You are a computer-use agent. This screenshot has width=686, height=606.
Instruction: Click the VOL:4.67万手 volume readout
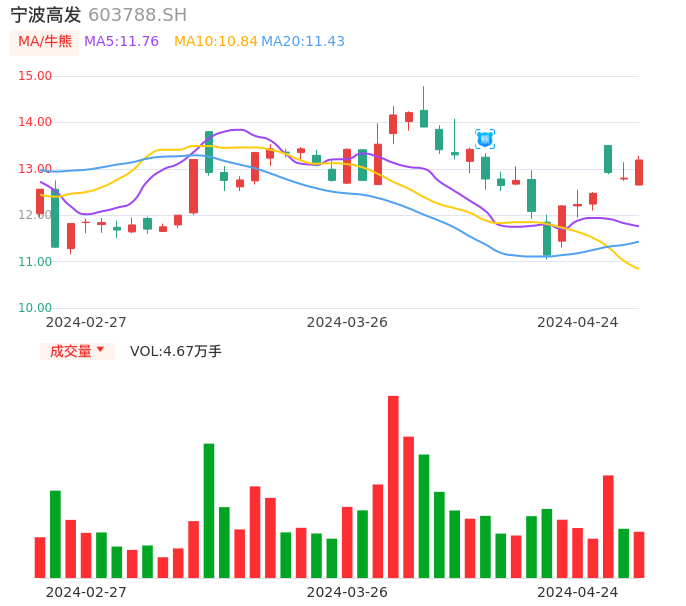(x=176, y=351)
